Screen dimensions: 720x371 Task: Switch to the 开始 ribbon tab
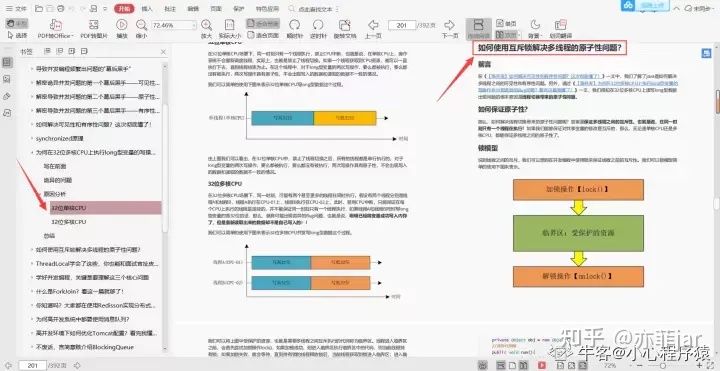tap(124, 9)
